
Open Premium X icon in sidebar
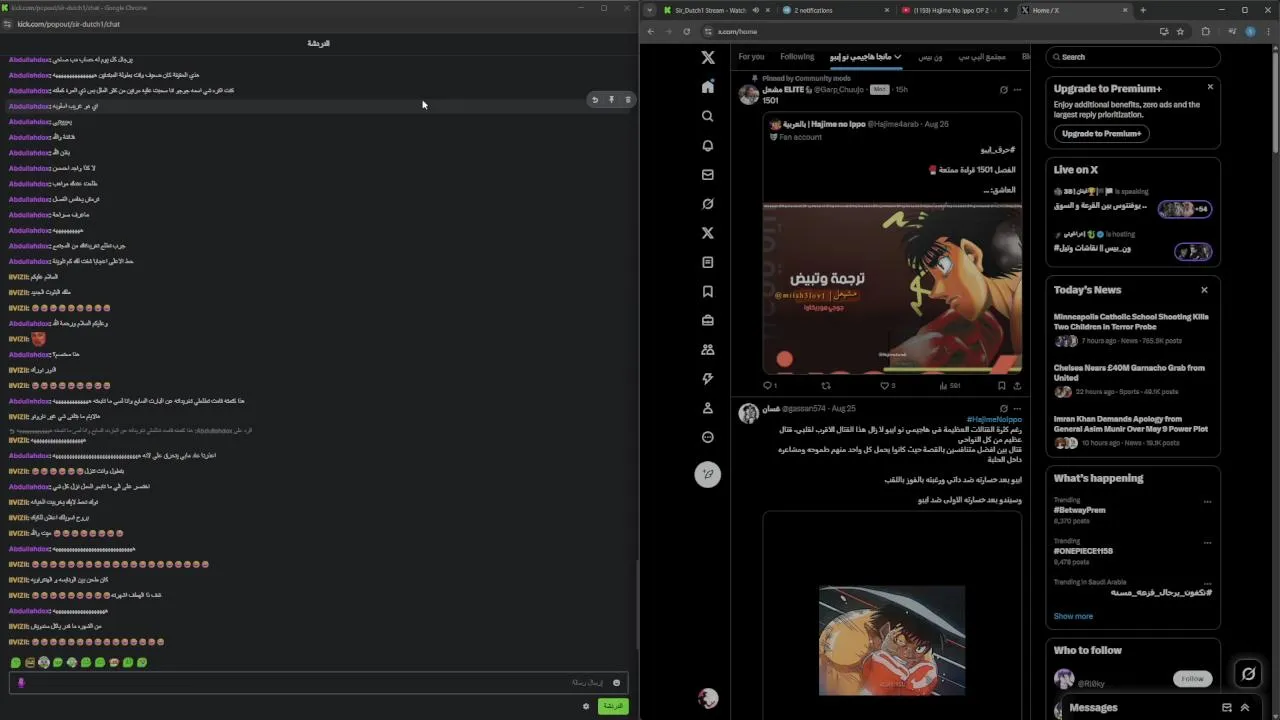coord(707,233)
